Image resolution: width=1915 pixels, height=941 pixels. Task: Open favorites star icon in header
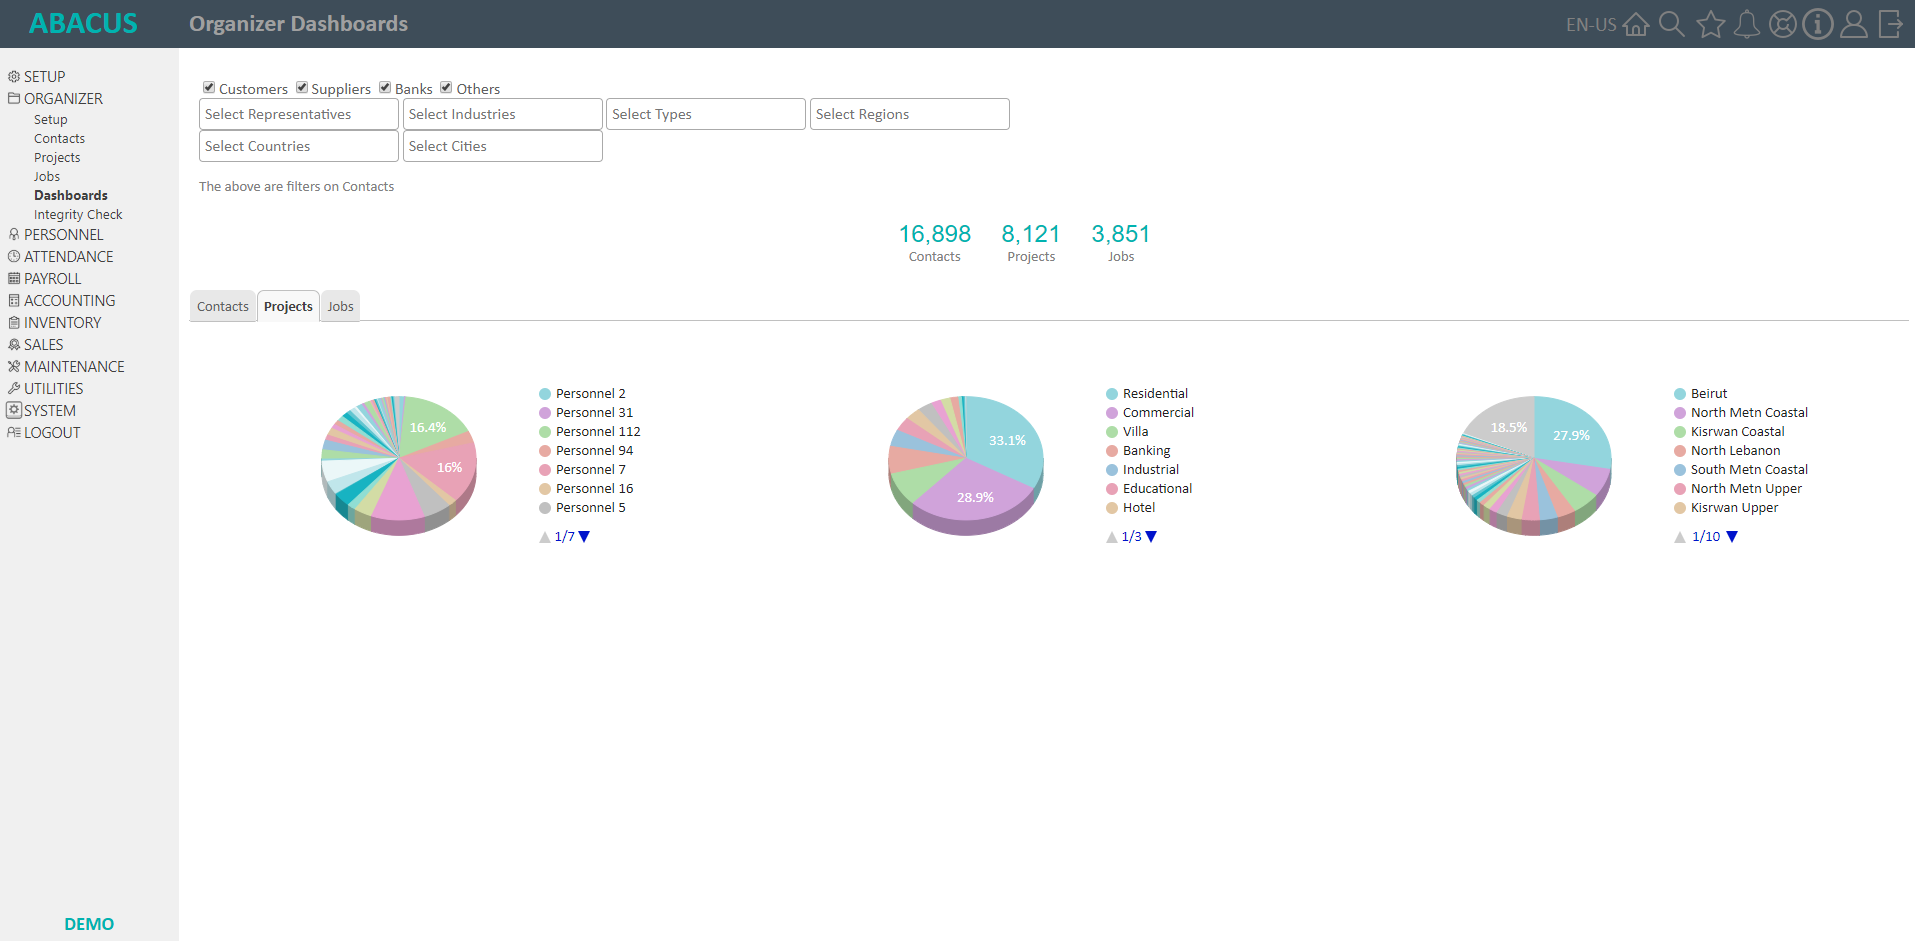pyautogui.click(x=1710, y=24)
